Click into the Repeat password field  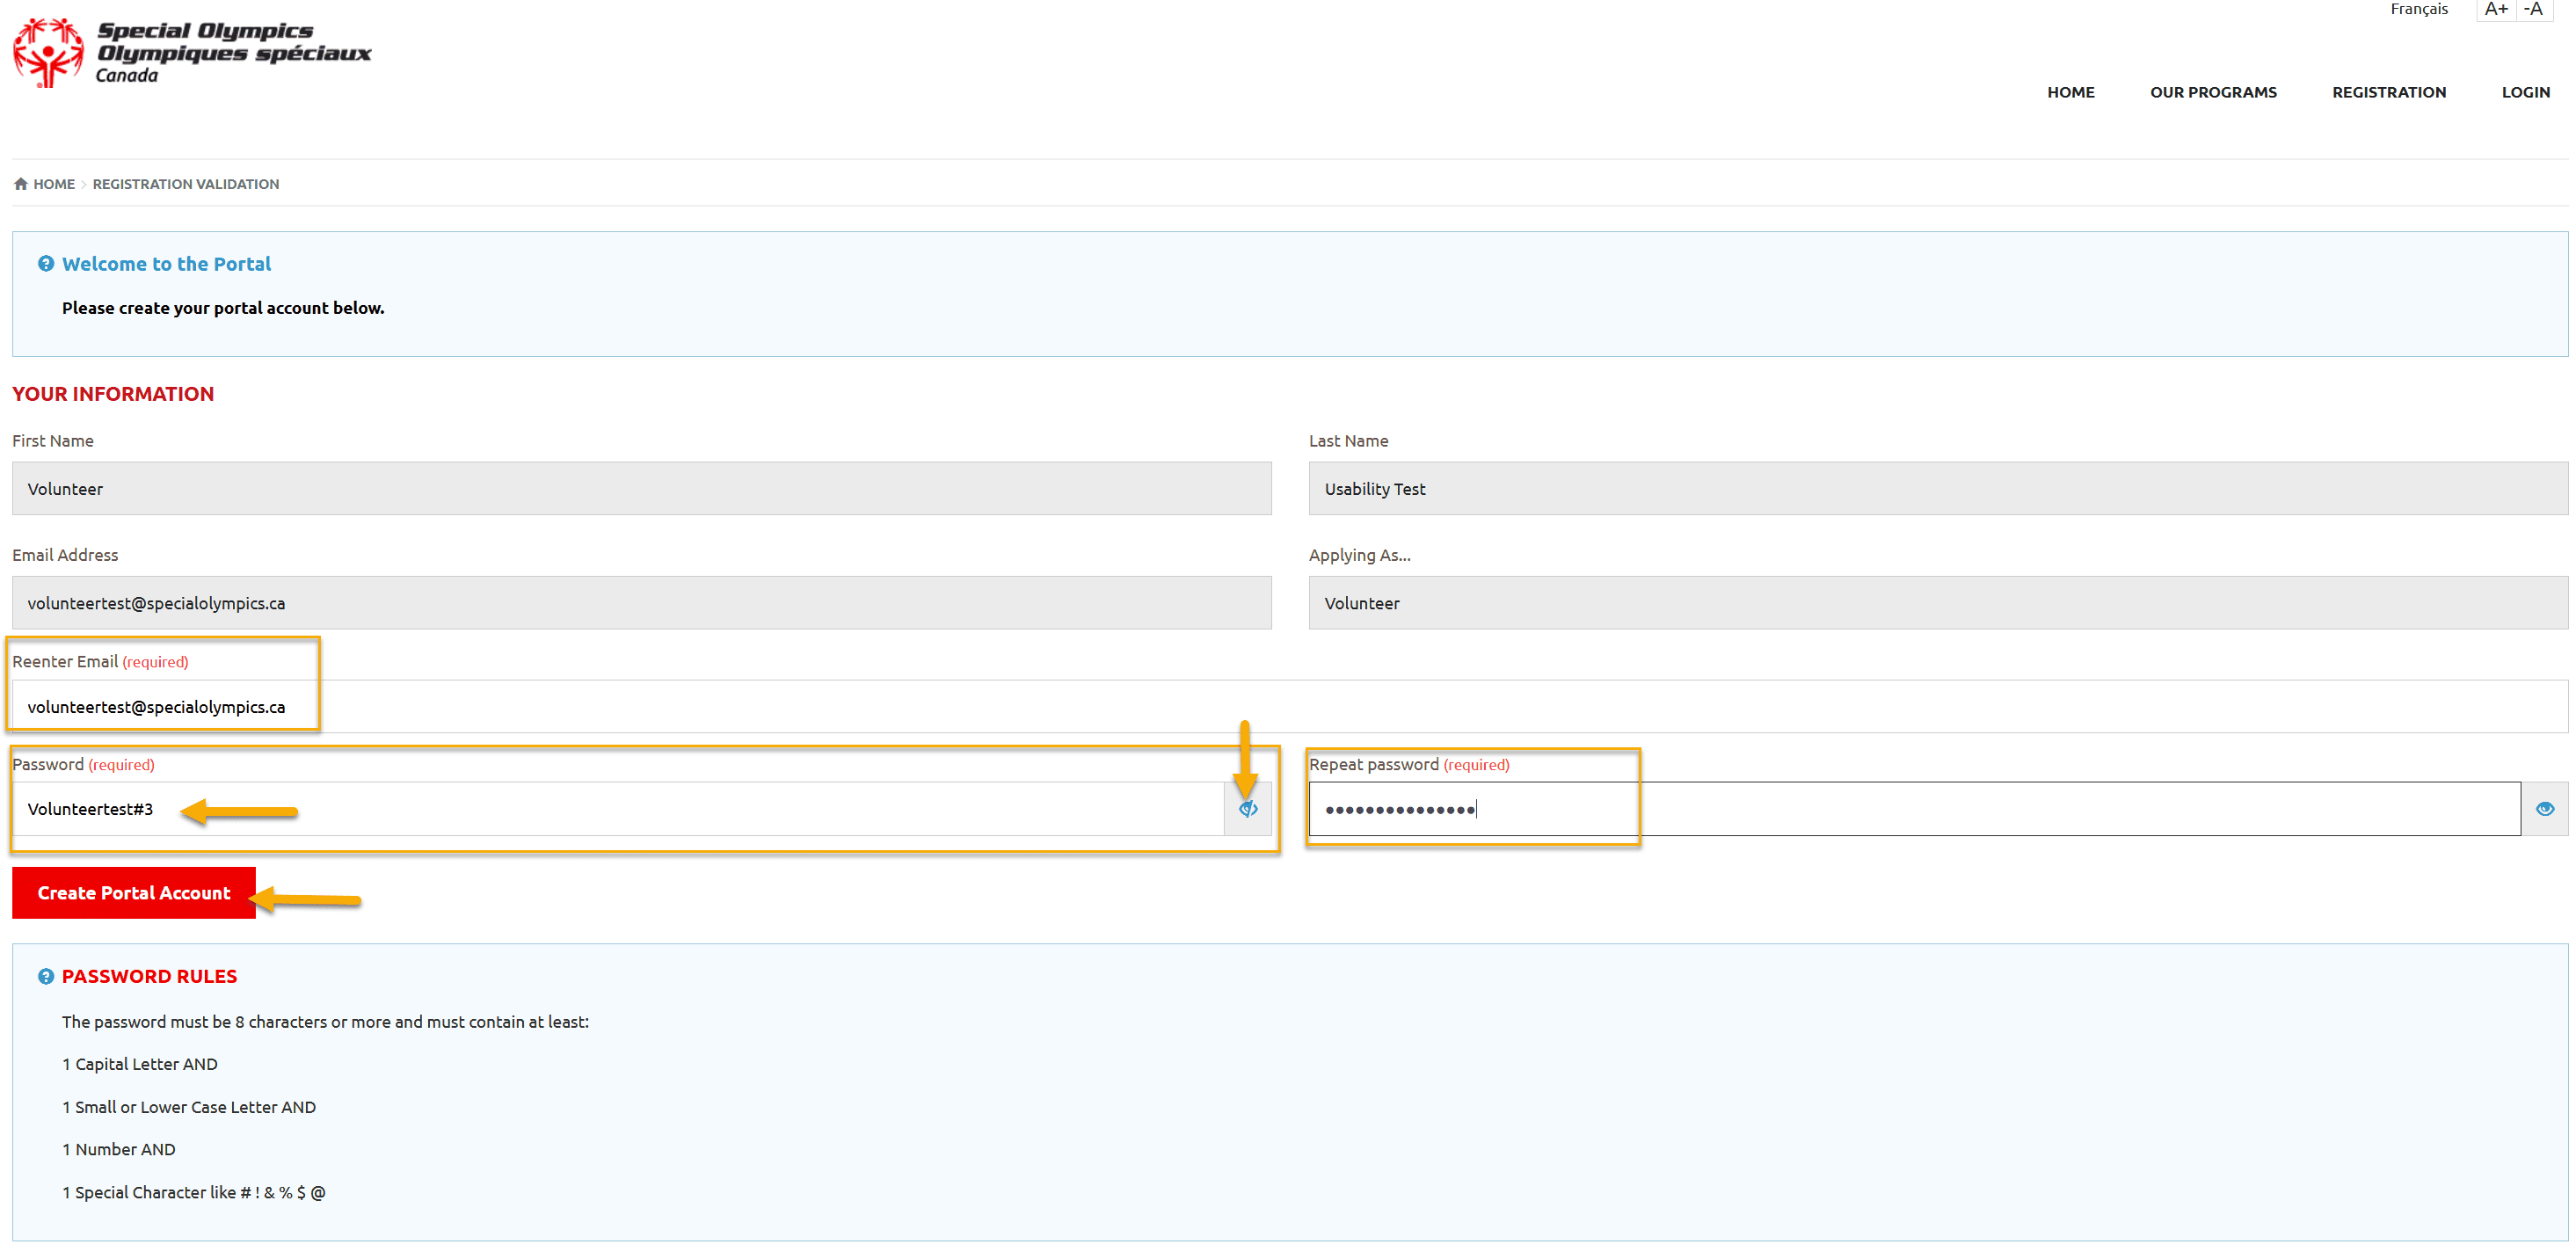click(x=1914, y=809)
